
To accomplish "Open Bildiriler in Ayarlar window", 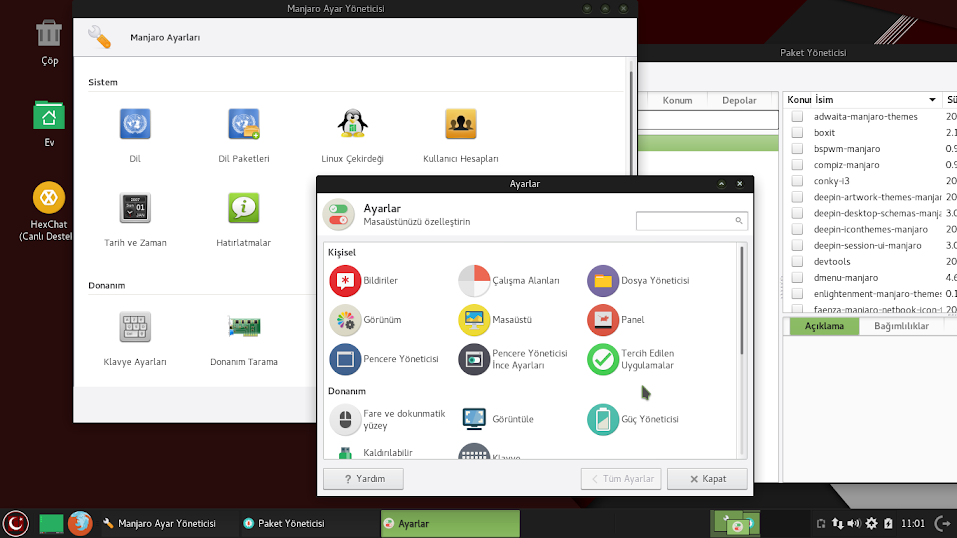I will coord(364,280).
